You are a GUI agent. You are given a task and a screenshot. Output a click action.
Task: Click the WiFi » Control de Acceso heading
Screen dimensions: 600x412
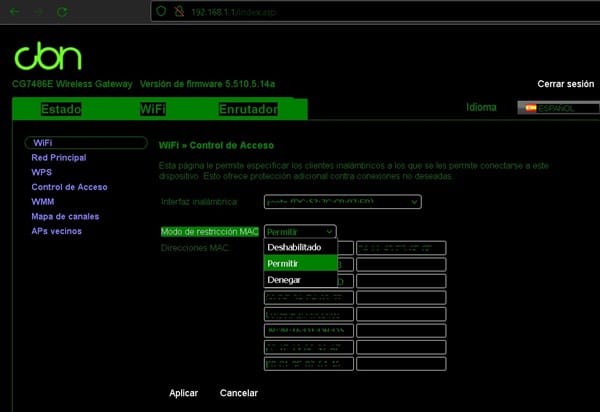[216, 145]
